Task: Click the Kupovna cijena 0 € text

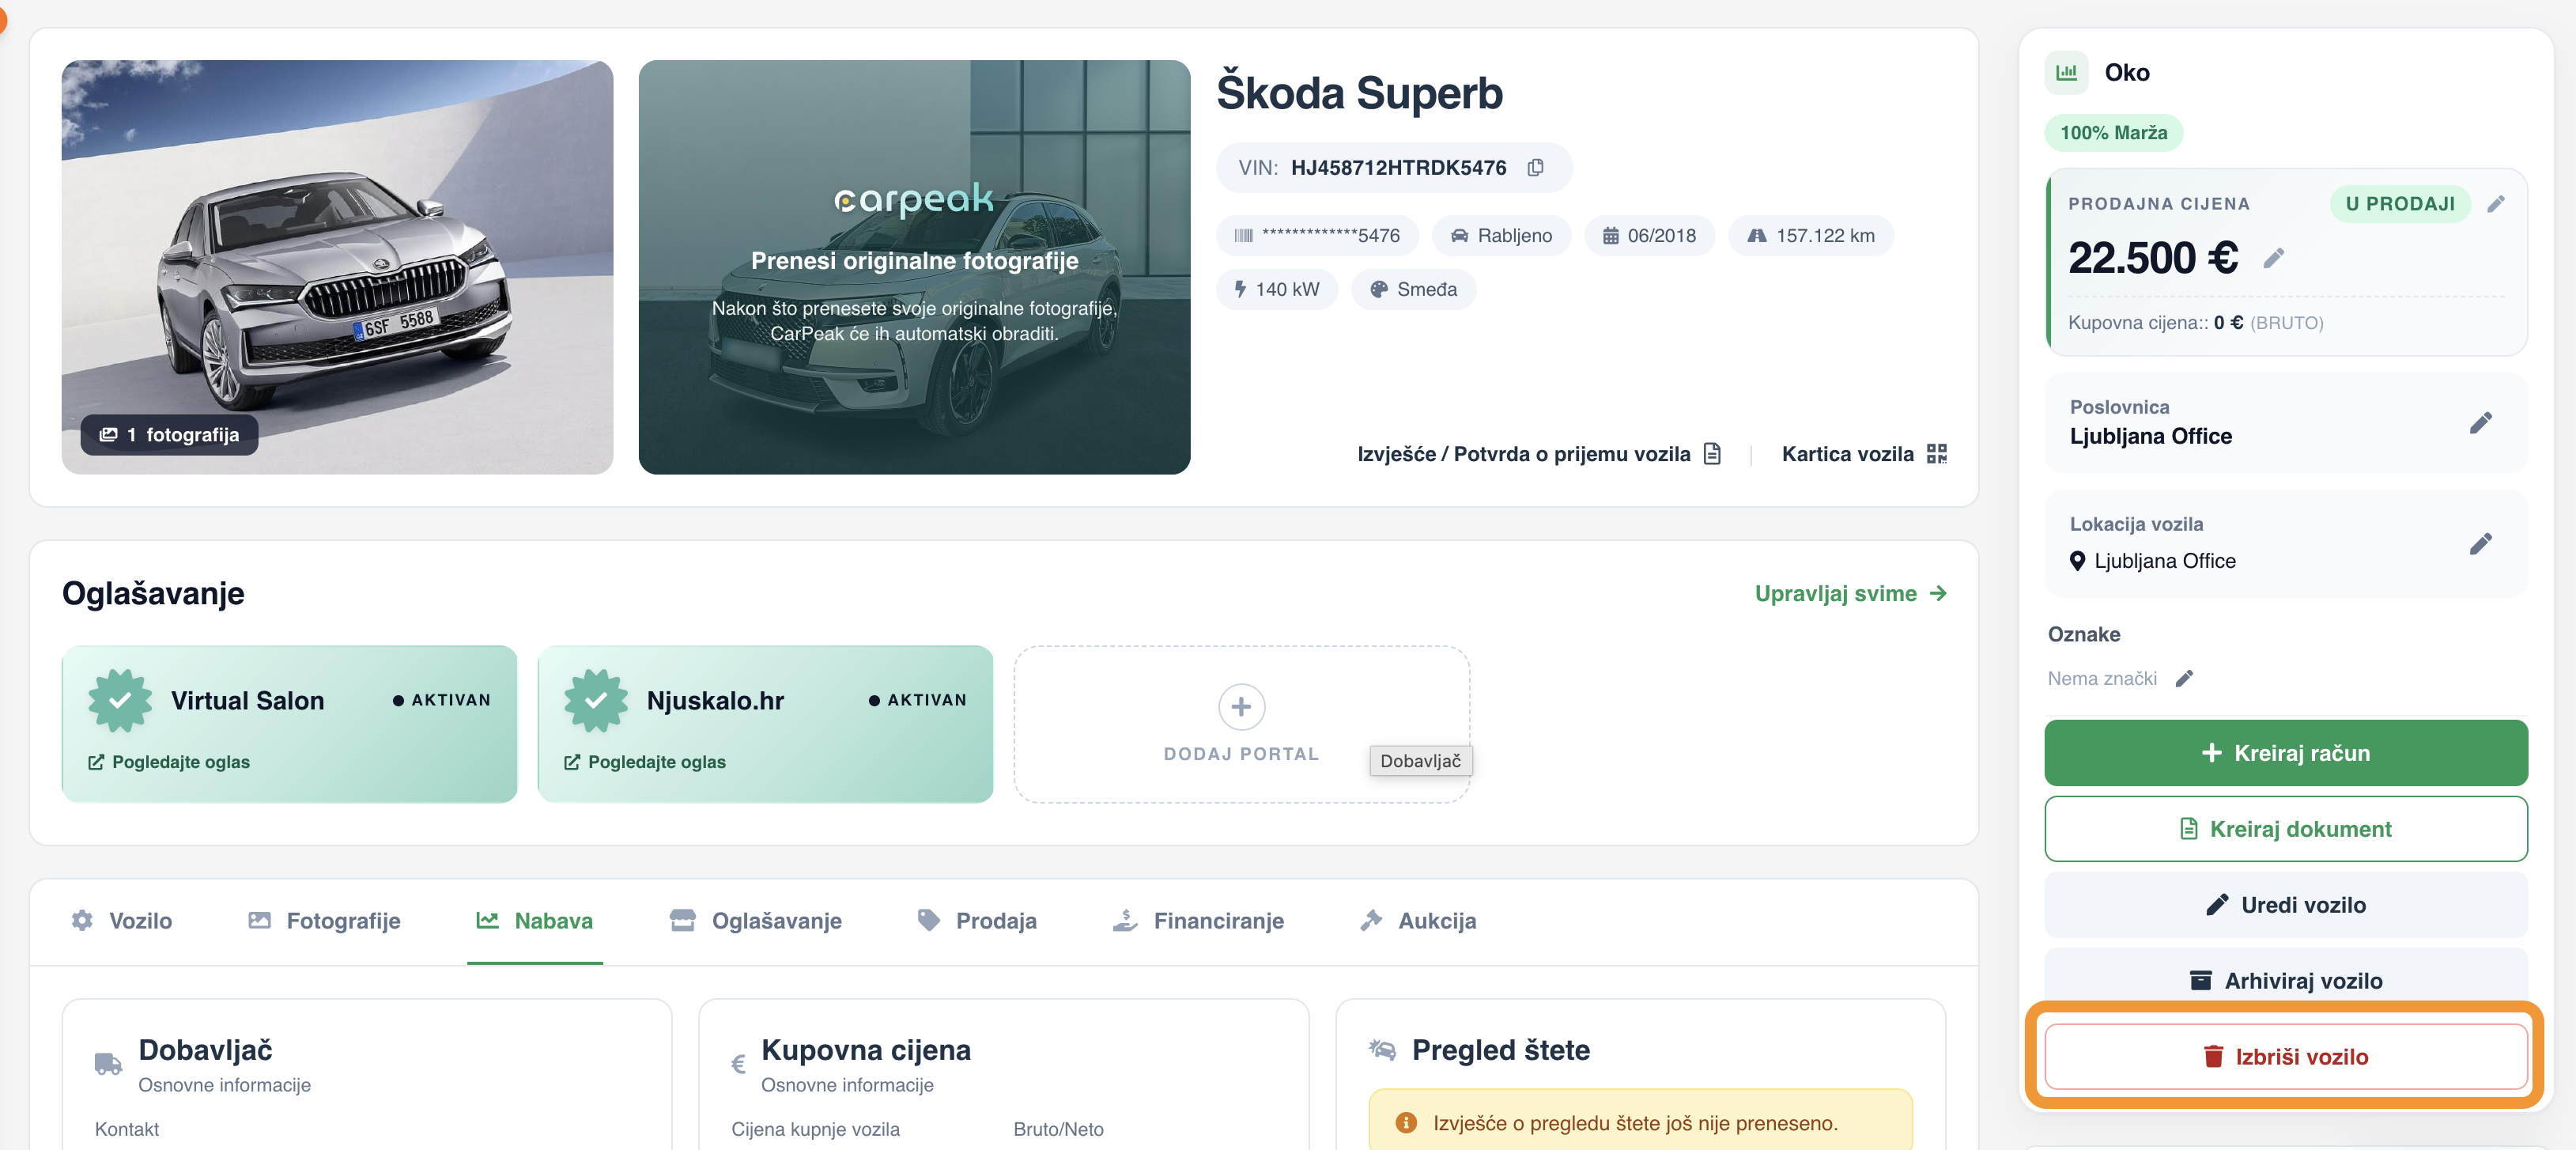Action: (2195, 322)
